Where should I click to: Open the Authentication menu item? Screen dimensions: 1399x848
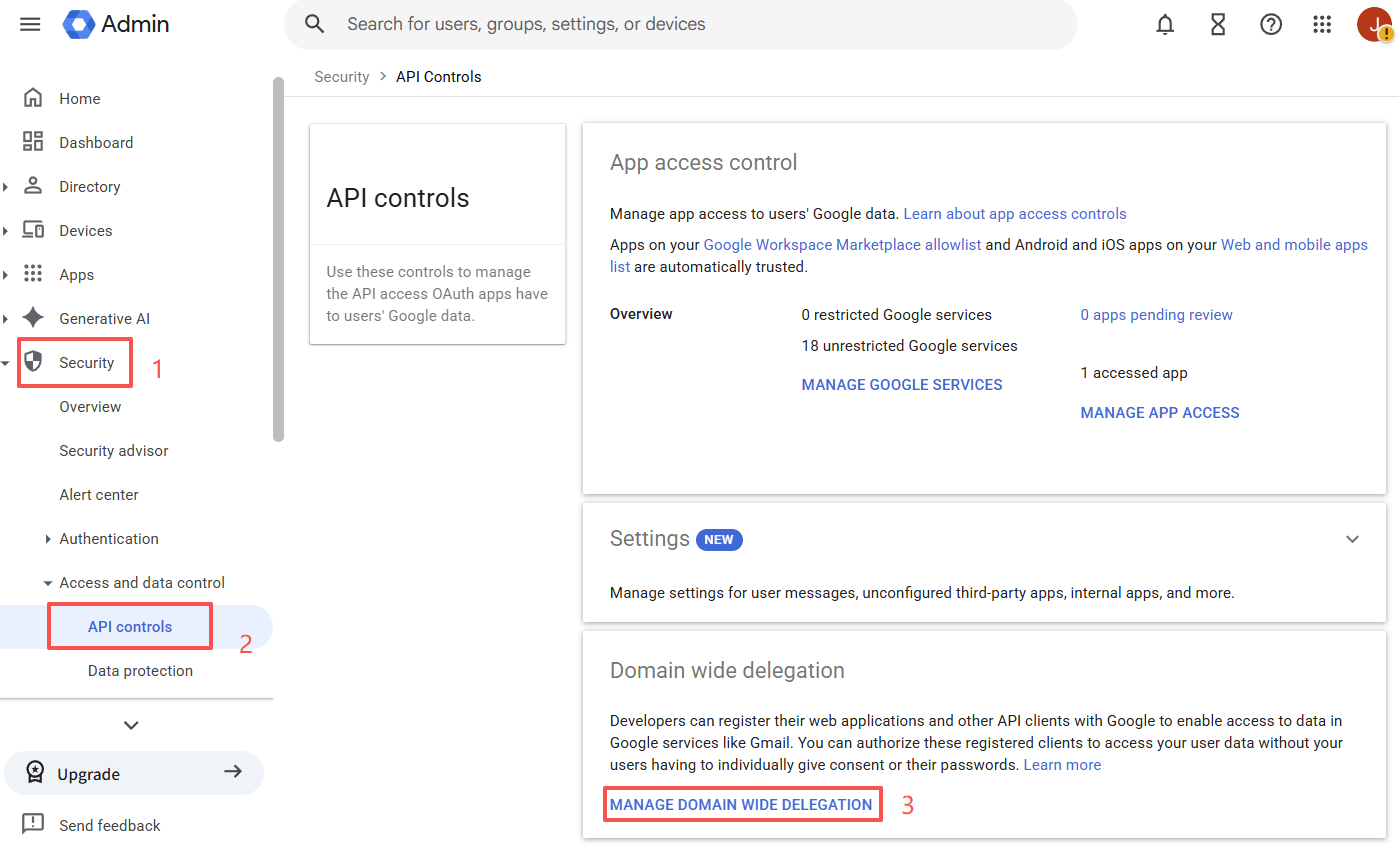109,538
